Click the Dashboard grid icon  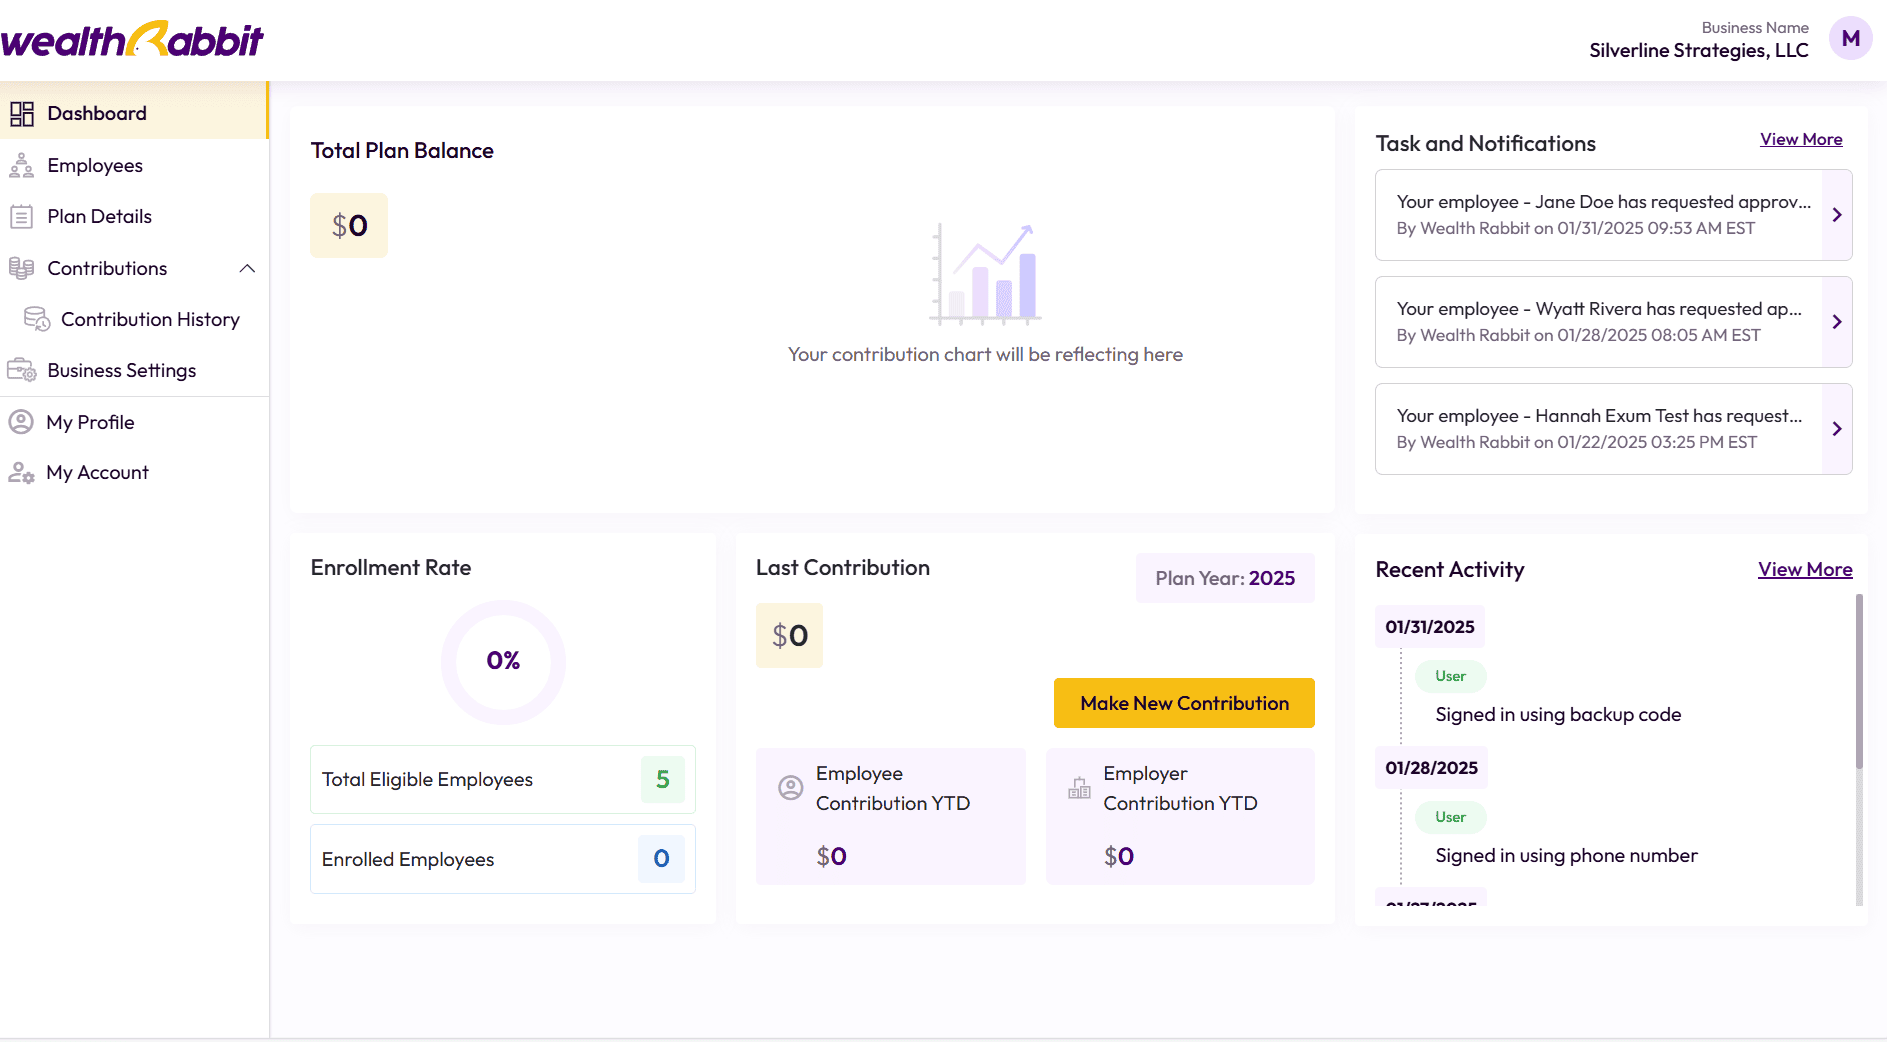[22, 114]
